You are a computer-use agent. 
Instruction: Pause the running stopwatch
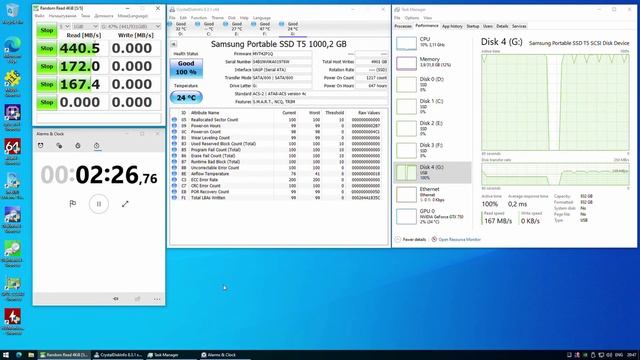coord(99,204)
